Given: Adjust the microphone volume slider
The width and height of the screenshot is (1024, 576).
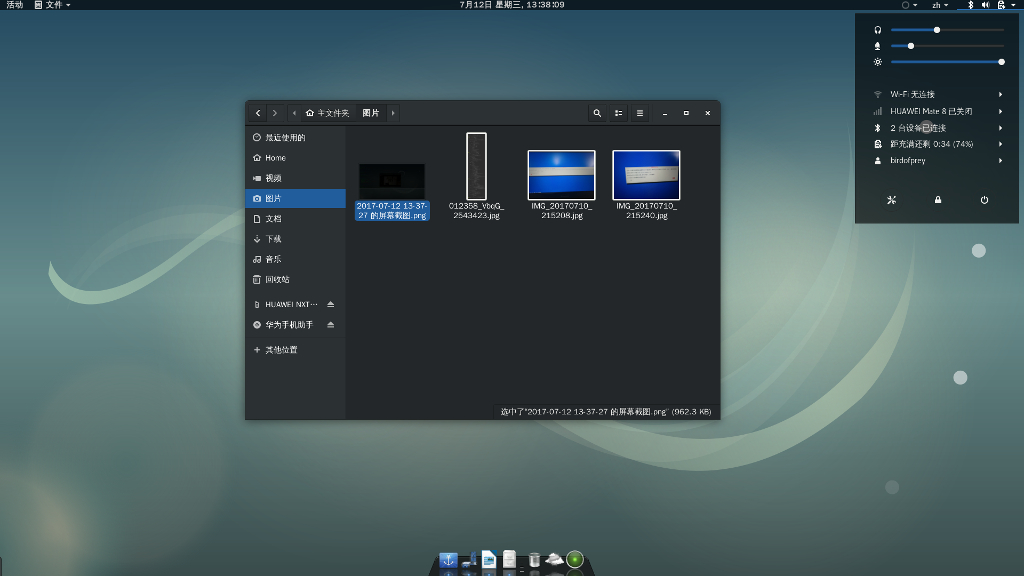Looking at the screenshot, I should coord(947,46).
